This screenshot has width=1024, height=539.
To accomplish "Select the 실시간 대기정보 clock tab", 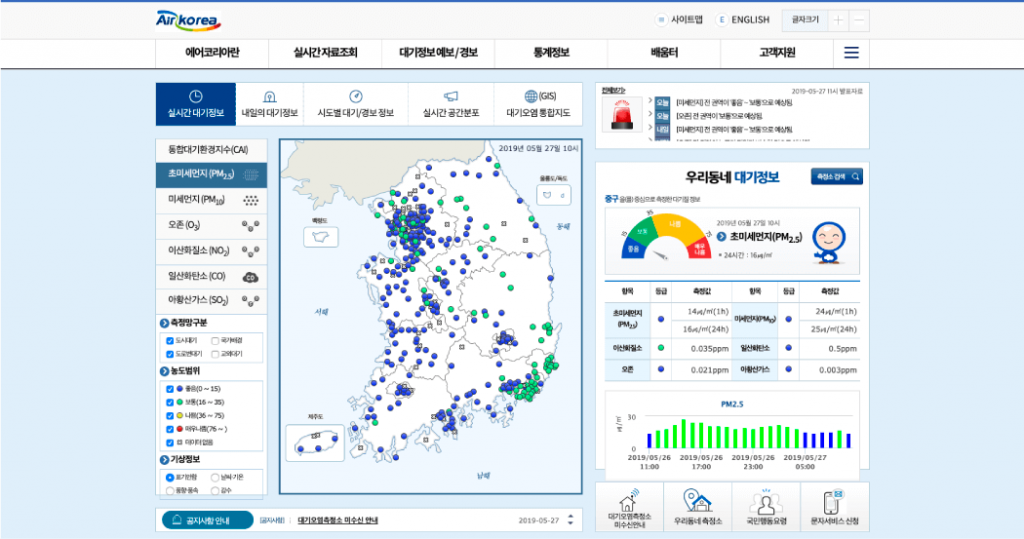I will click(x=195, y=104).
